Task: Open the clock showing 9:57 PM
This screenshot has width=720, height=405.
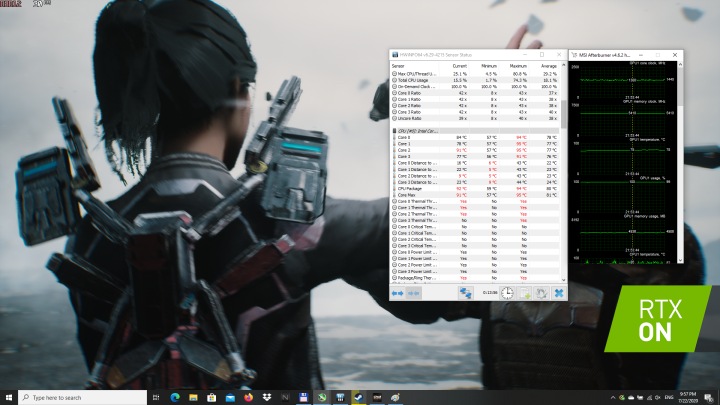Action: (x=687, y=398)
